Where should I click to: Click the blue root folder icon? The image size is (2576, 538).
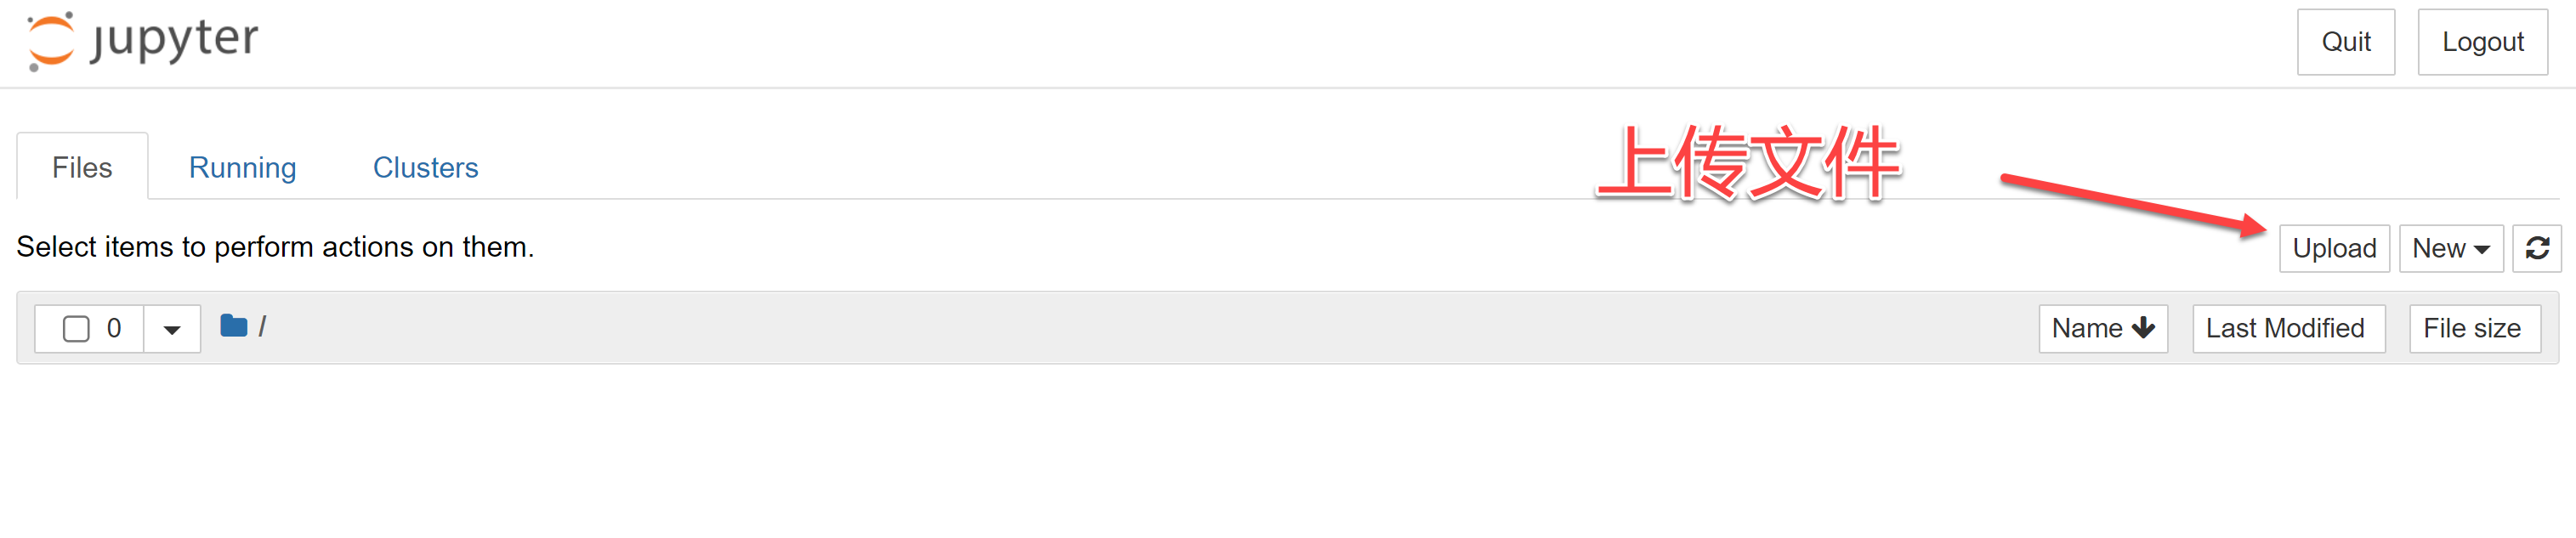pyautogui.click(x=233, y=326)
